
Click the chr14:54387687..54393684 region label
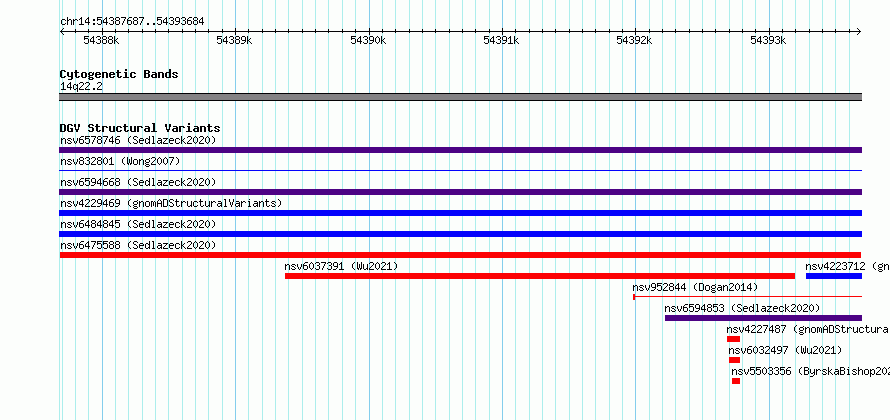(x=132, y=22)
